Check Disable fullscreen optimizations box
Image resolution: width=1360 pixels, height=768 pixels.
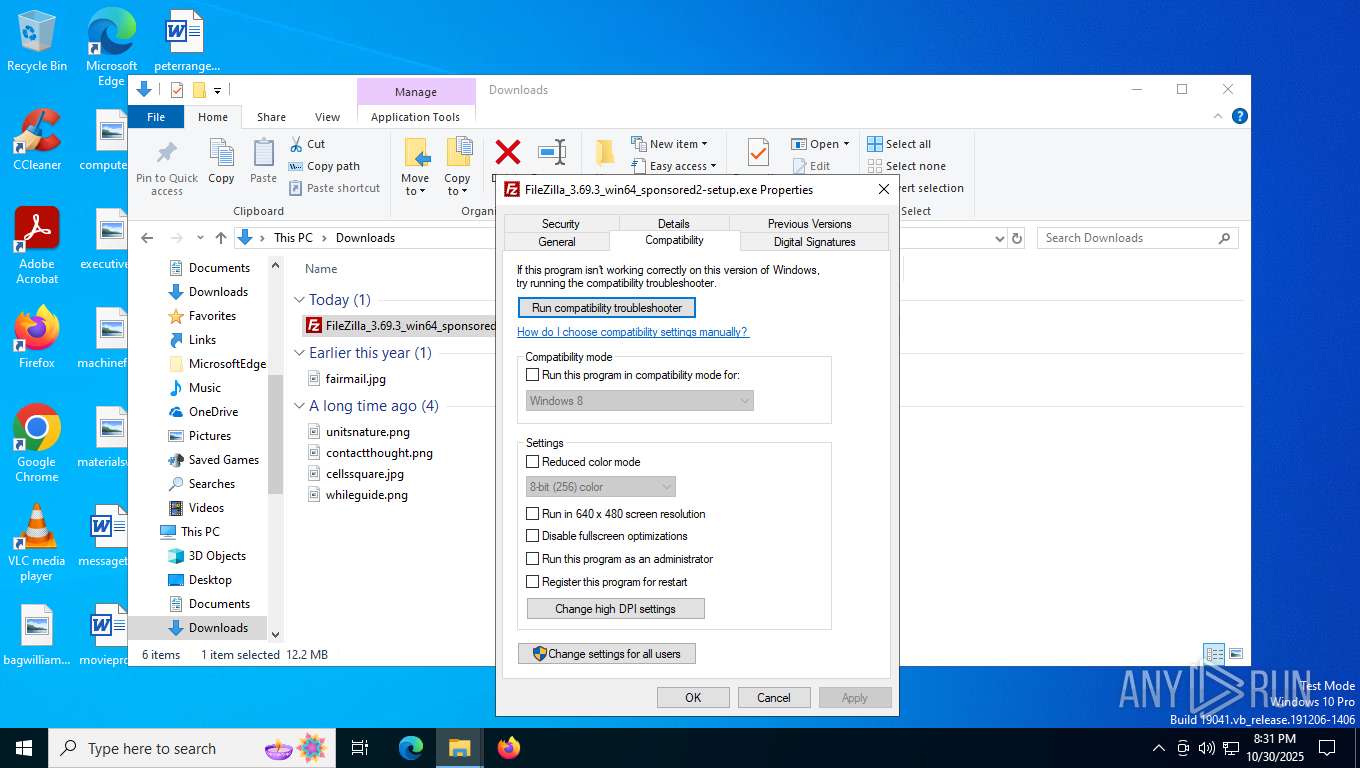click(x=533, y=536)
